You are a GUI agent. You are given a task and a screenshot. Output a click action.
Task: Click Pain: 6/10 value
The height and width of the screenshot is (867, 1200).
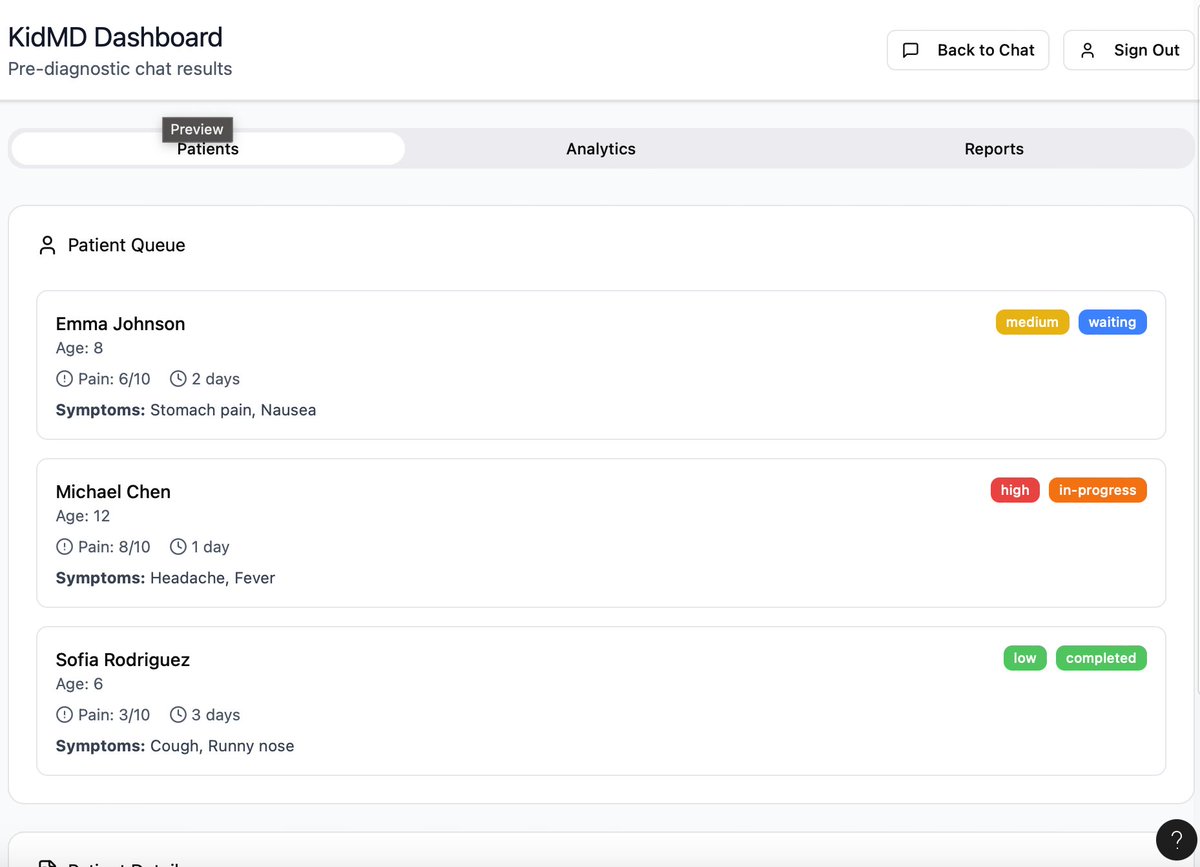[x=114, y=379]
